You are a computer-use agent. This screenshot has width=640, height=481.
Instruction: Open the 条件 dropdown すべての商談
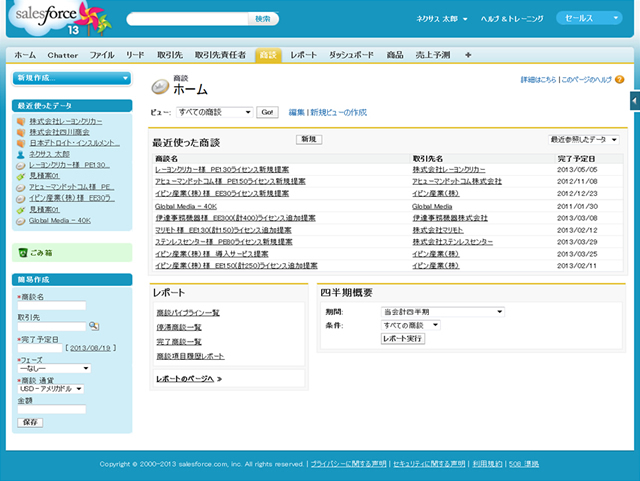[411, 325]
